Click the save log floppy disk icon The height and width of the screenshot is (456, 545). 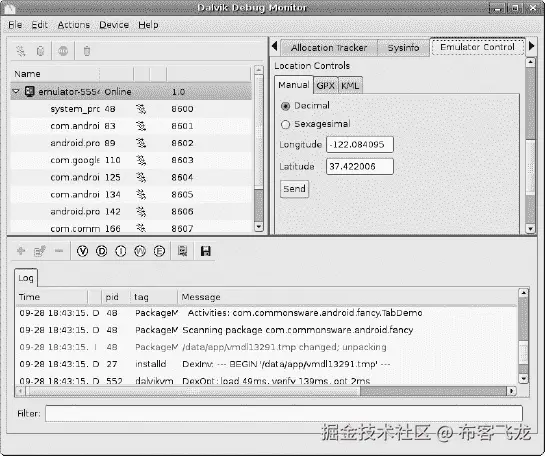click(206, 251)
